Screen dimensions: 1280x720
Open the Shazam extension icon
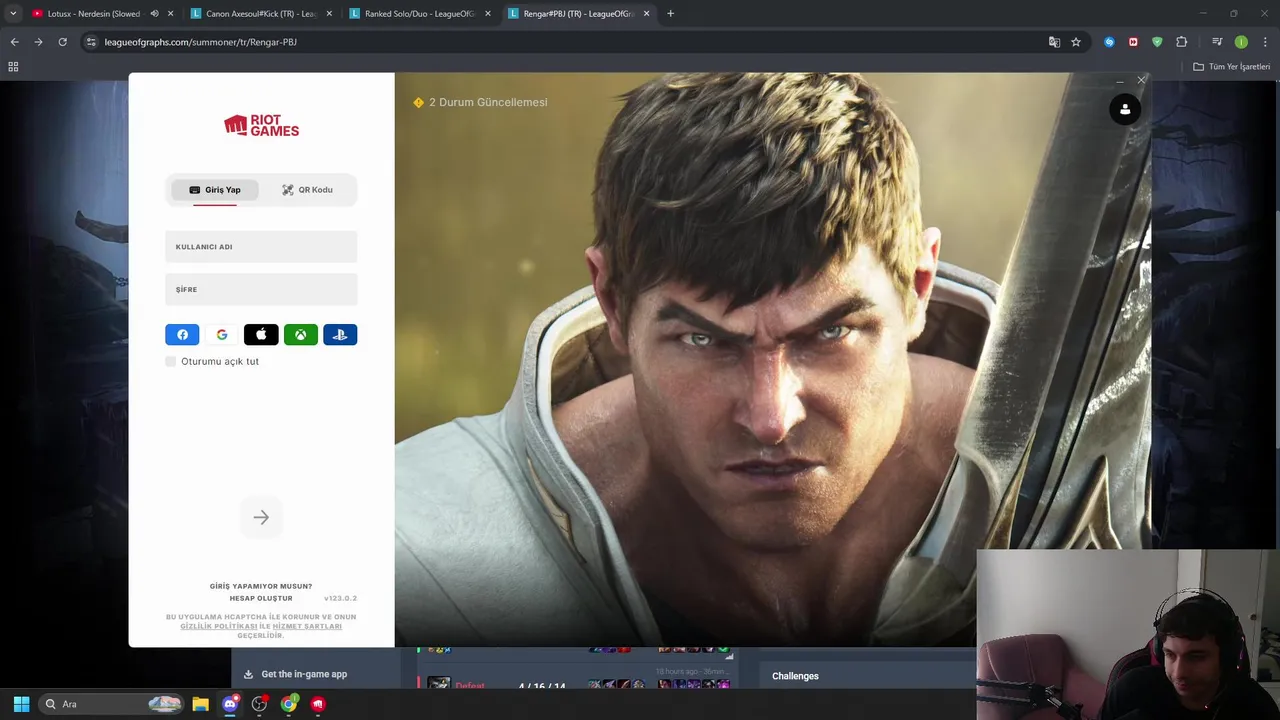(1109, 42)
